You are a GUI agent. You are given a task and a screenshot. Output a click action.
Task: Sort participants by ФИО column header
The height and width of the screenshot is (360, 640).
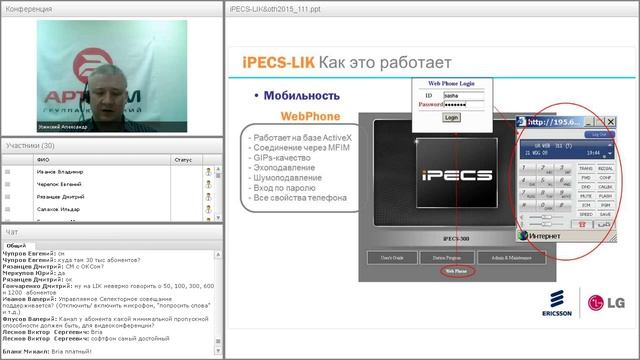click(102, 160)
